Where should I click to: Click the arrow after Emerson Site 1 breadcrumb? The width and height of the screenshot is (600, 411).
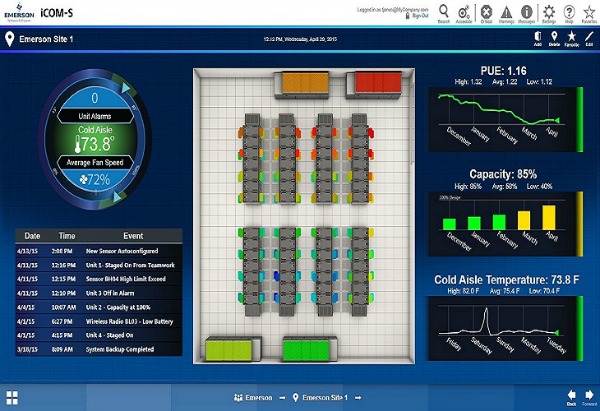358,398
